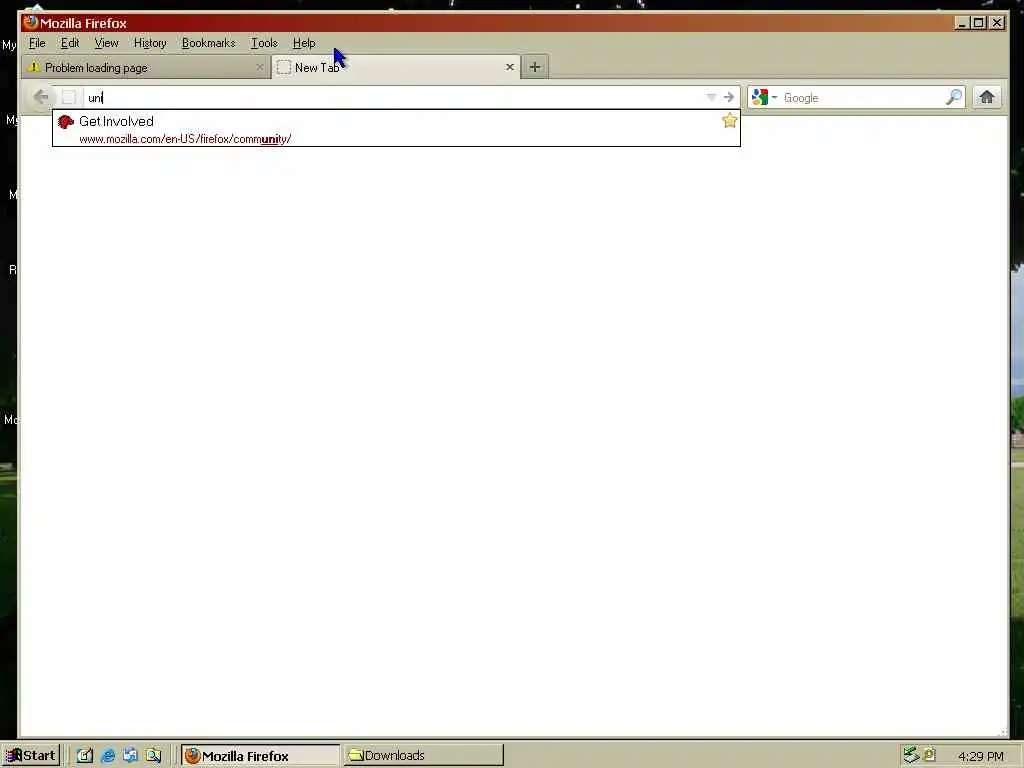
Task: Minimize the Firefox window
Action: click(961, 23)
